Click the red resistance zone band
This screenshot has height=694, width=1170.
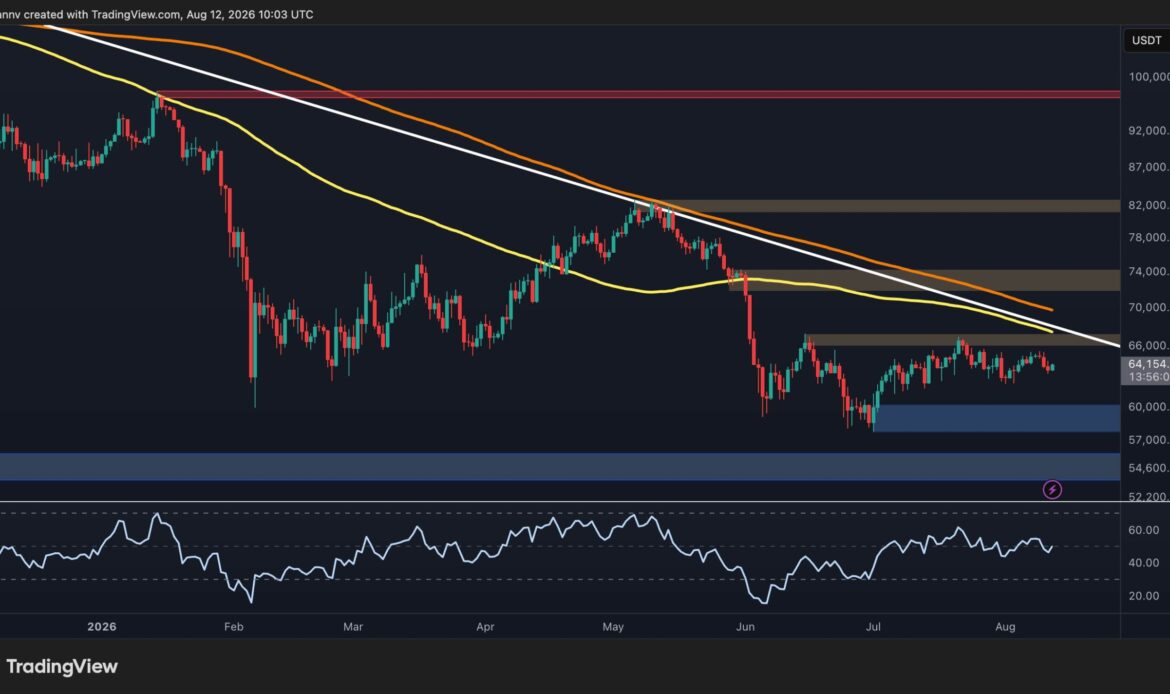pos(638,95)
